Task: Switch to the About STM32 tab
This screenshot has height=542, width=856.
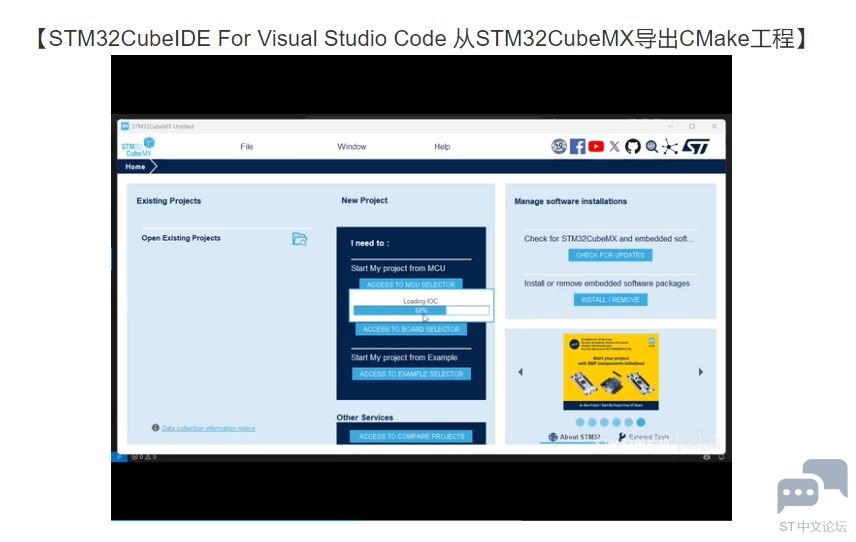Action: 574,437
